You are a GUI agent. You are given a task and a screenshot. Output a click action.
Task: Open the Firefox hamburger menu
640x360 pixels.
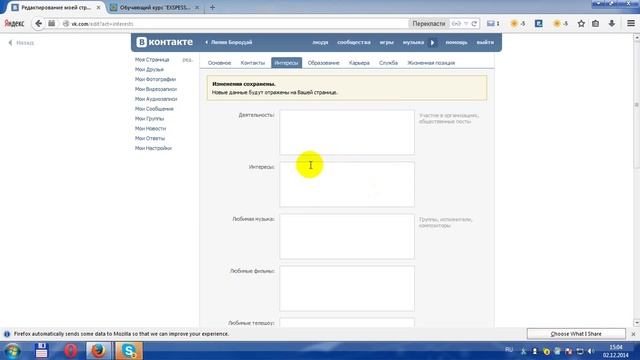[631, 24]
